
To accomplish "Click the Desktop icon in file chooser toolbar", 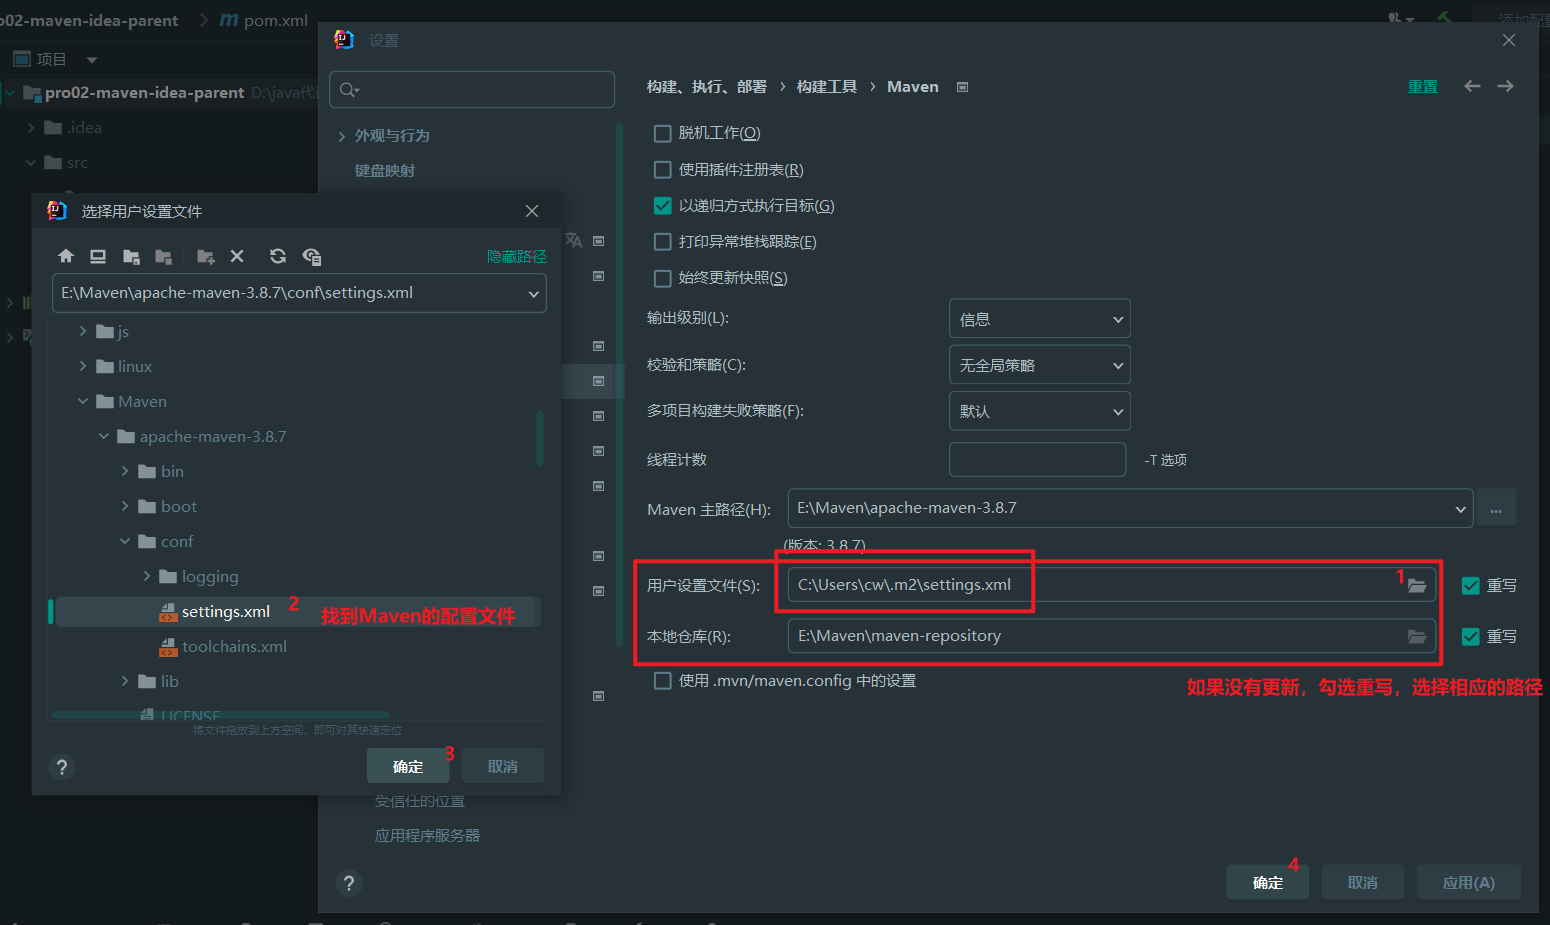I will [98, 256].
